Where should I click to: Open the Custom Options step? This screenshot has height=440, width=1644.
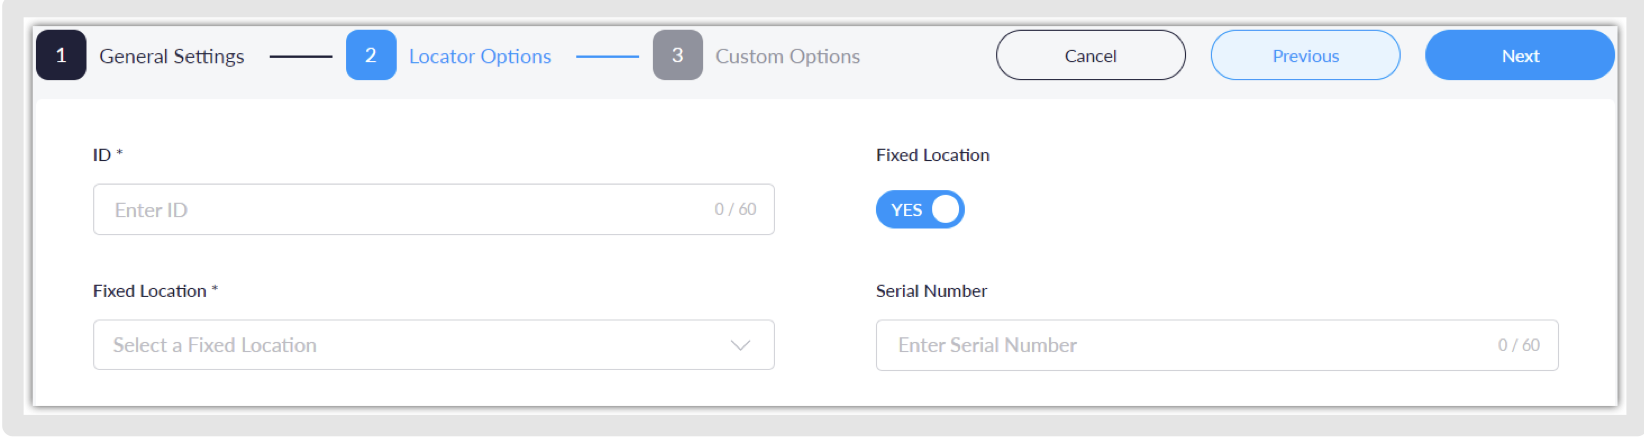(787, 57)
